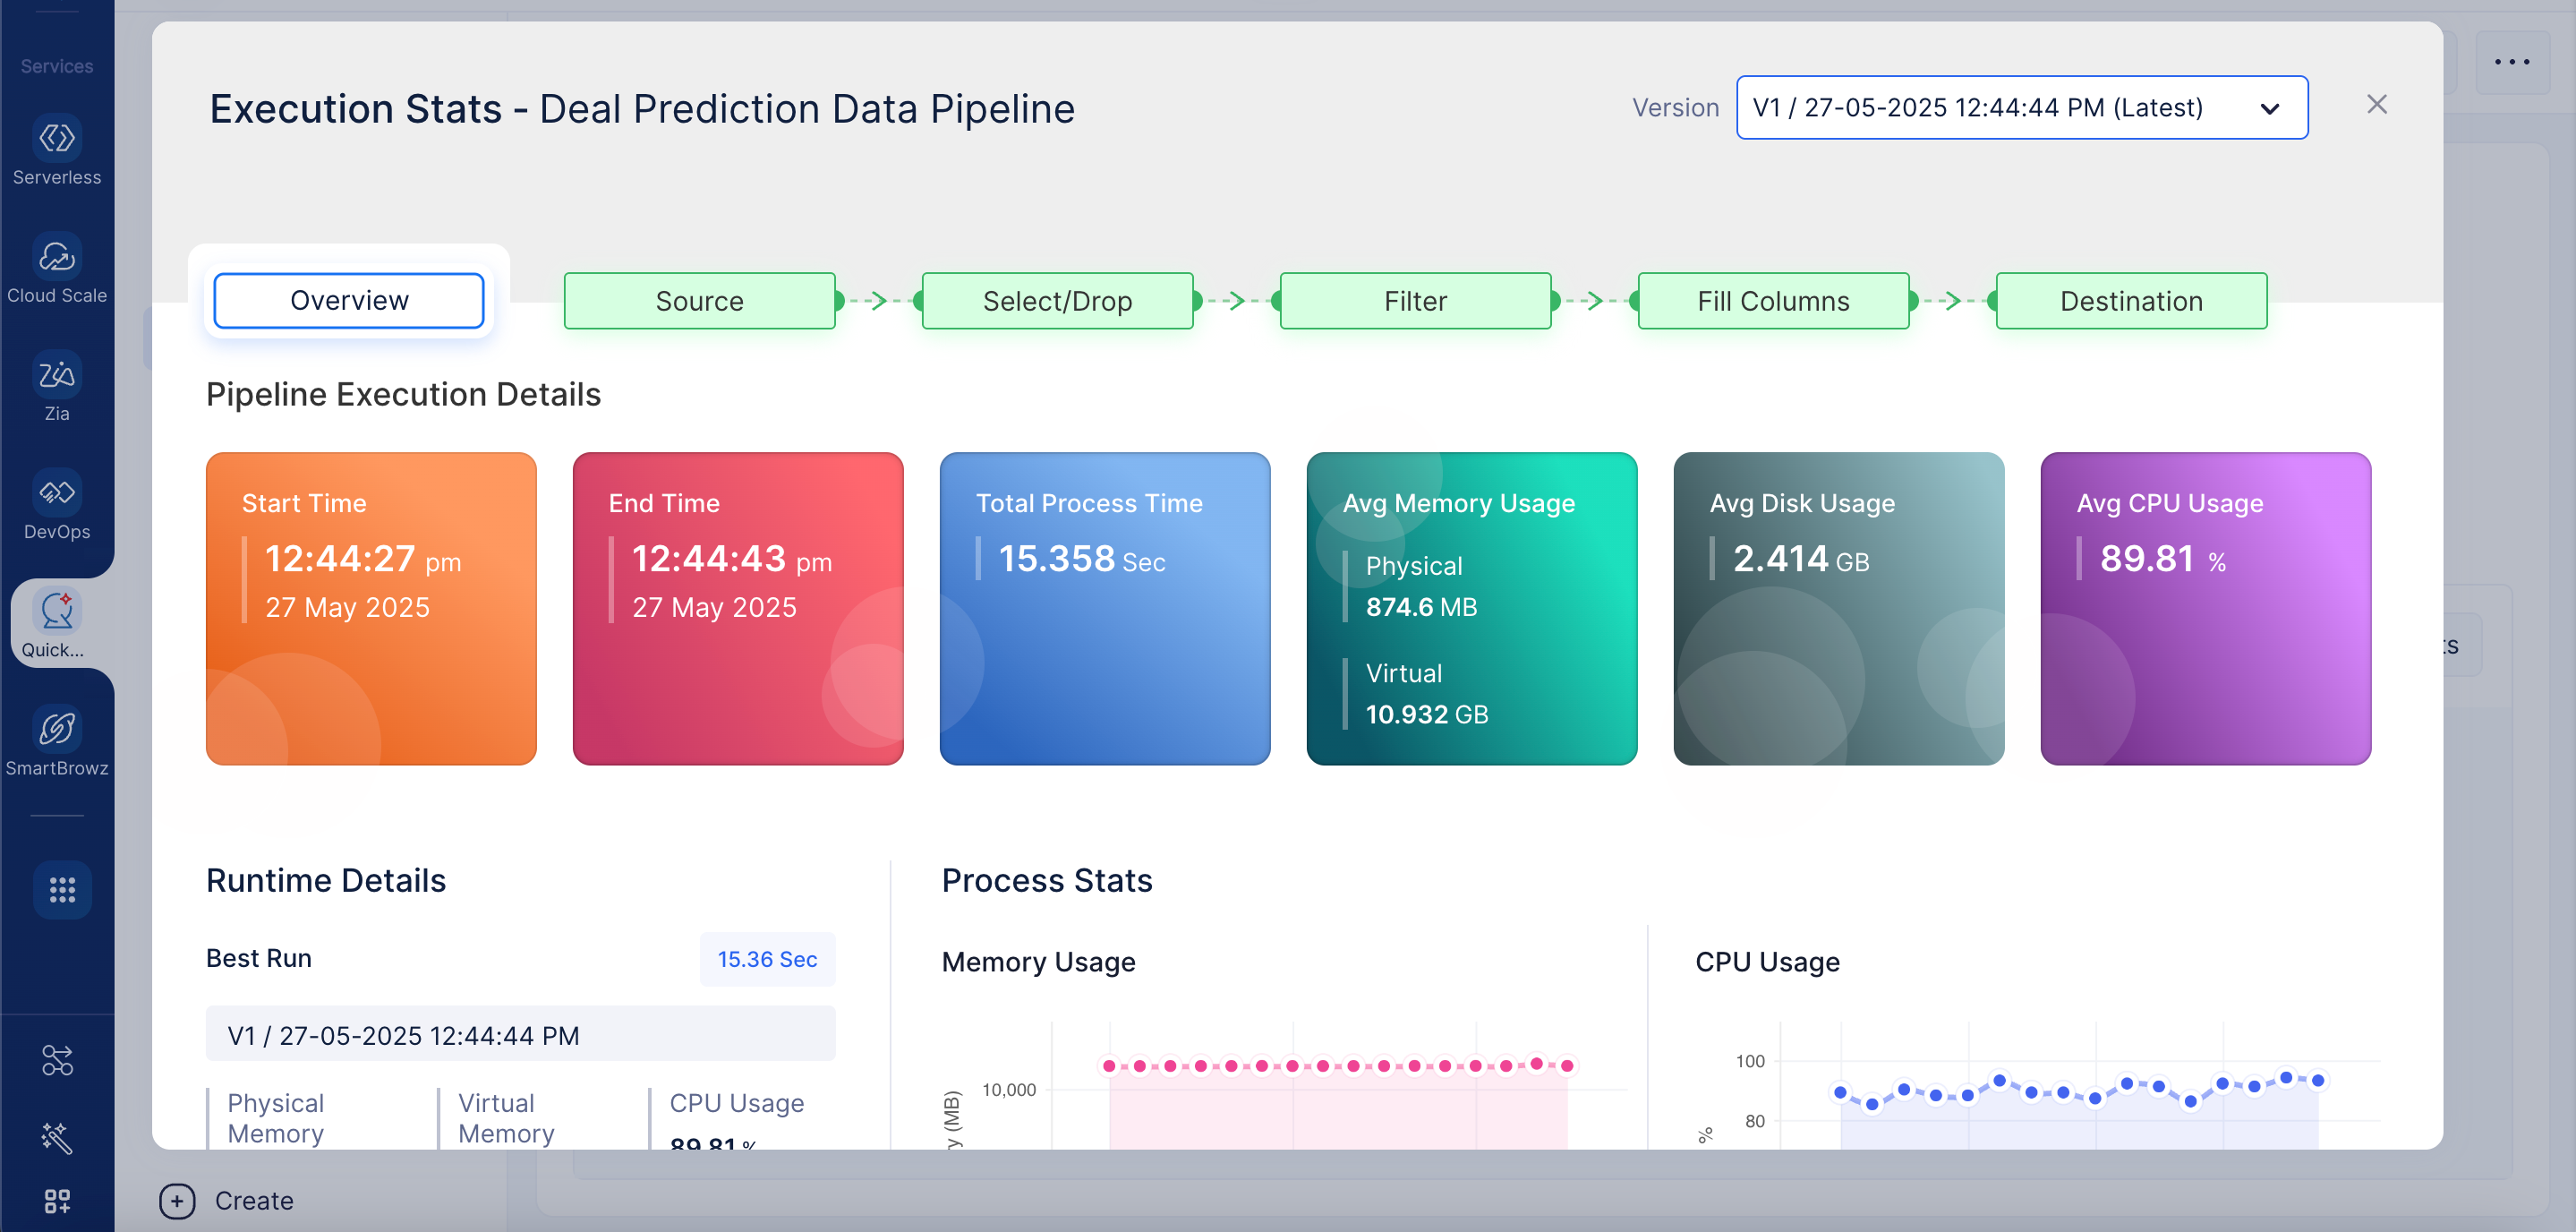Viewport: 2576px width, 1232px height.
Task: Click the Version dropdown chevron arrow
Action: coord(2270,108)
